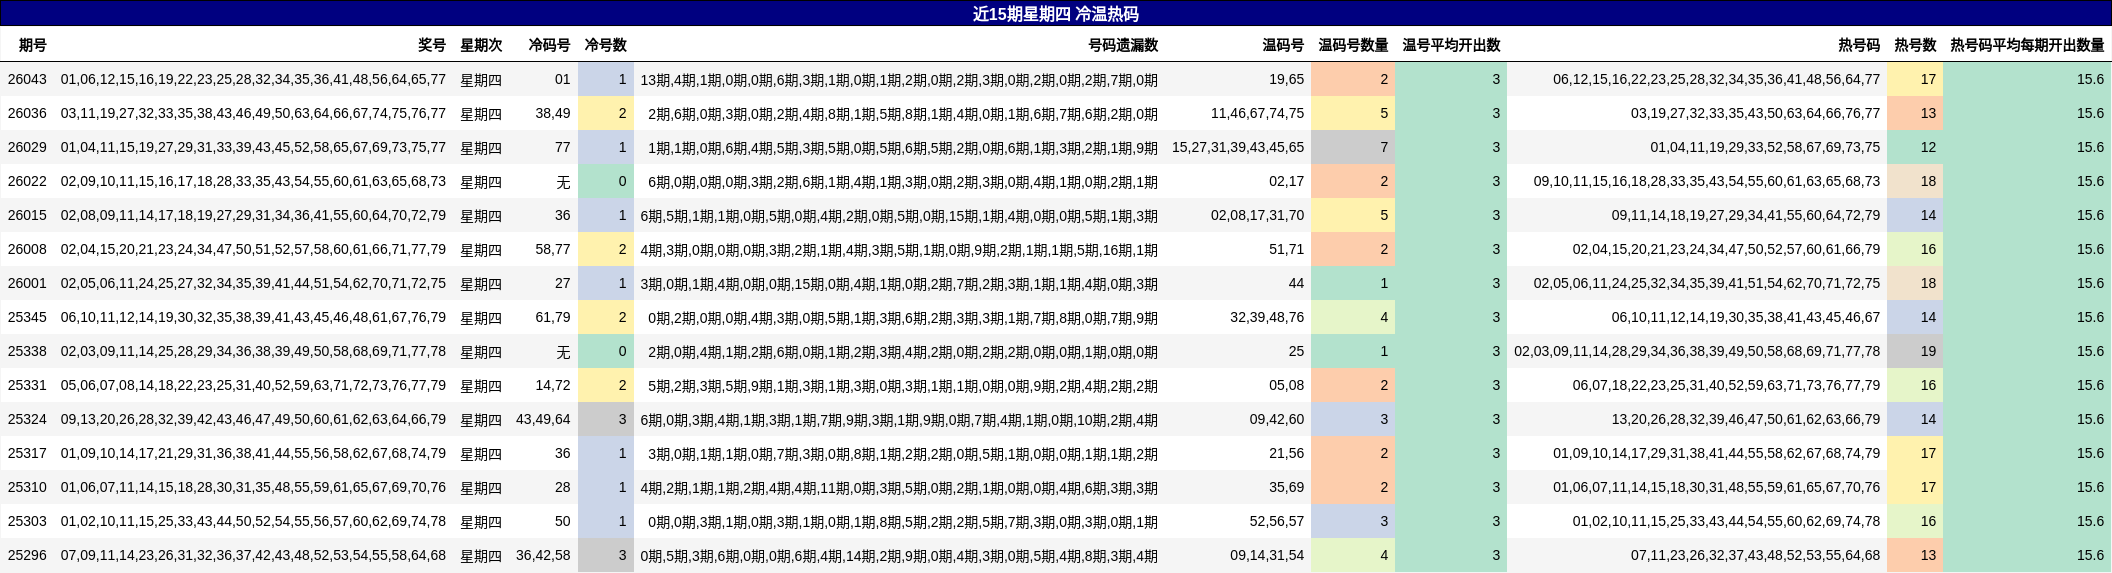Select the '冷码号' column header

point(549,45)
